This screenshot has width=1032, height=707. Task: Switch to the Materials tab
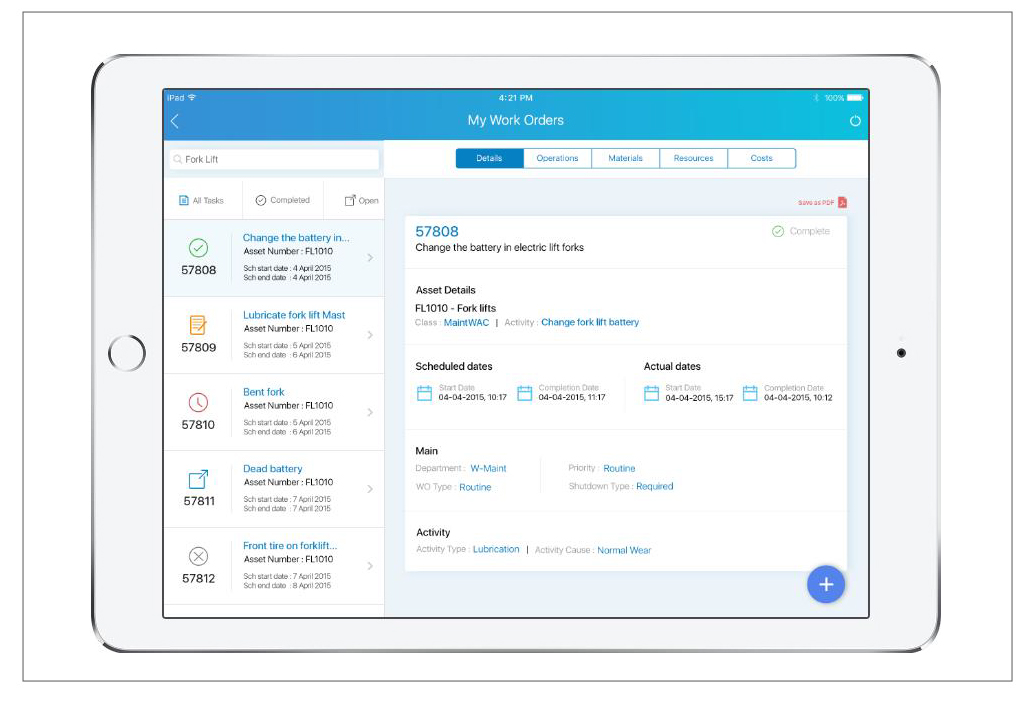pos(625,158)
